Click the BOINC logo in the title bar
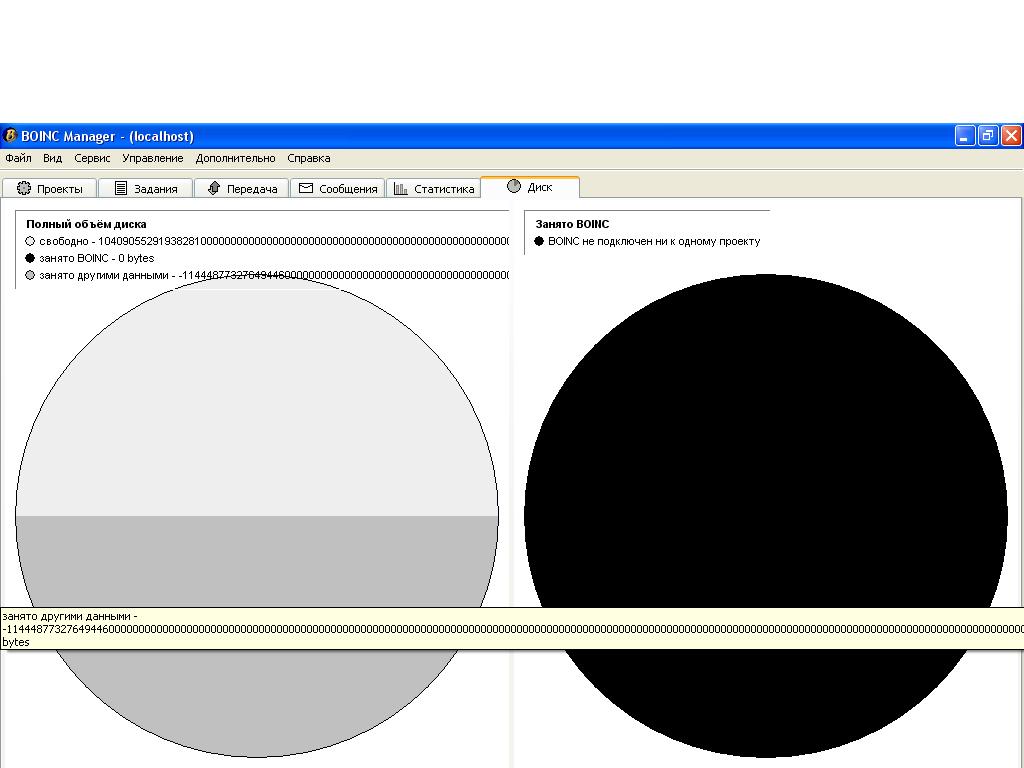This screenshot has width=1024, height=768. click(x=10, y=136)
